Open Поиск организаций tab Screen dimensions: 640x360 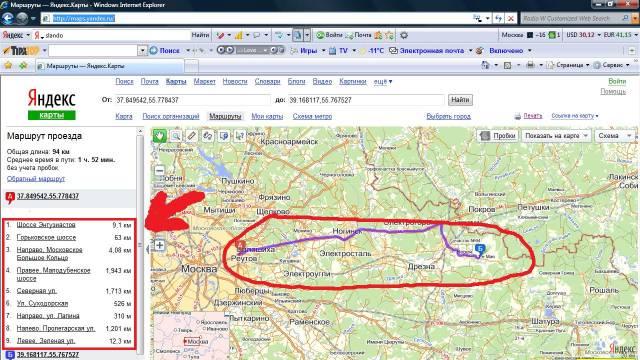[171, 116]
